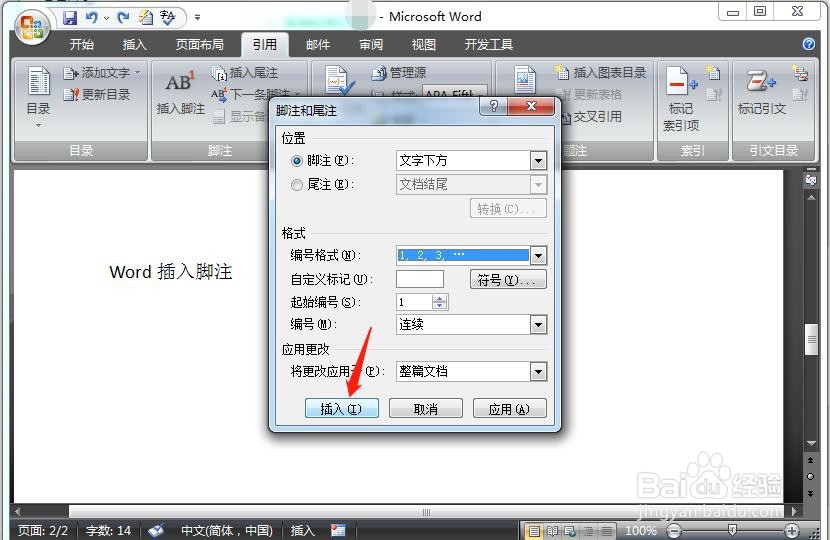Open the 插入 ribbon tab
The height and width of the screenshot is (540, 830).
tap(134, 44)
